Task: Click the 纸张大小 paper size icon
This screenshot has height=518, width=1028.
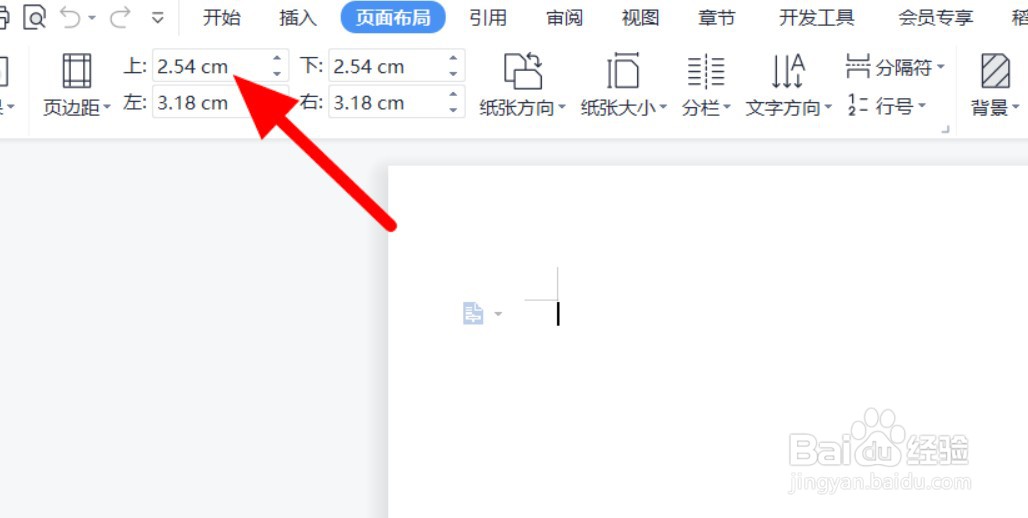Action: click(623, 71)
